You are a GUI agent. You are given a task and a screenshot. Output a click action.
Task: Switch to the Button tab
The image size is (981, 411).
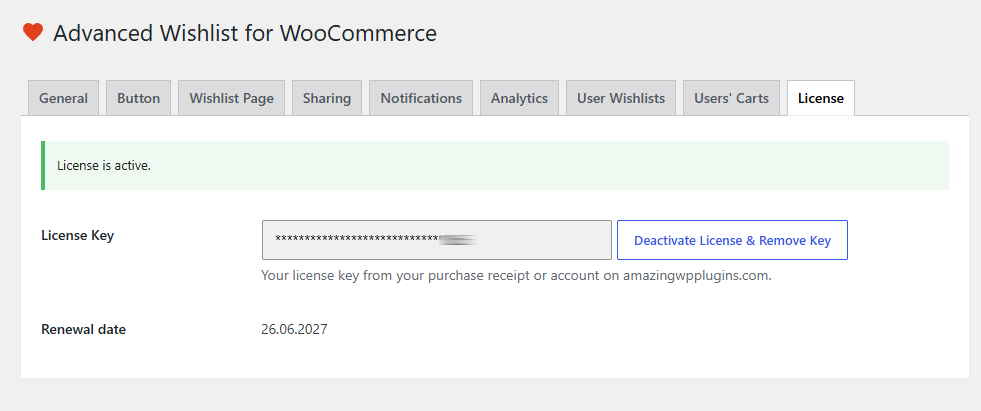point(138,98)
